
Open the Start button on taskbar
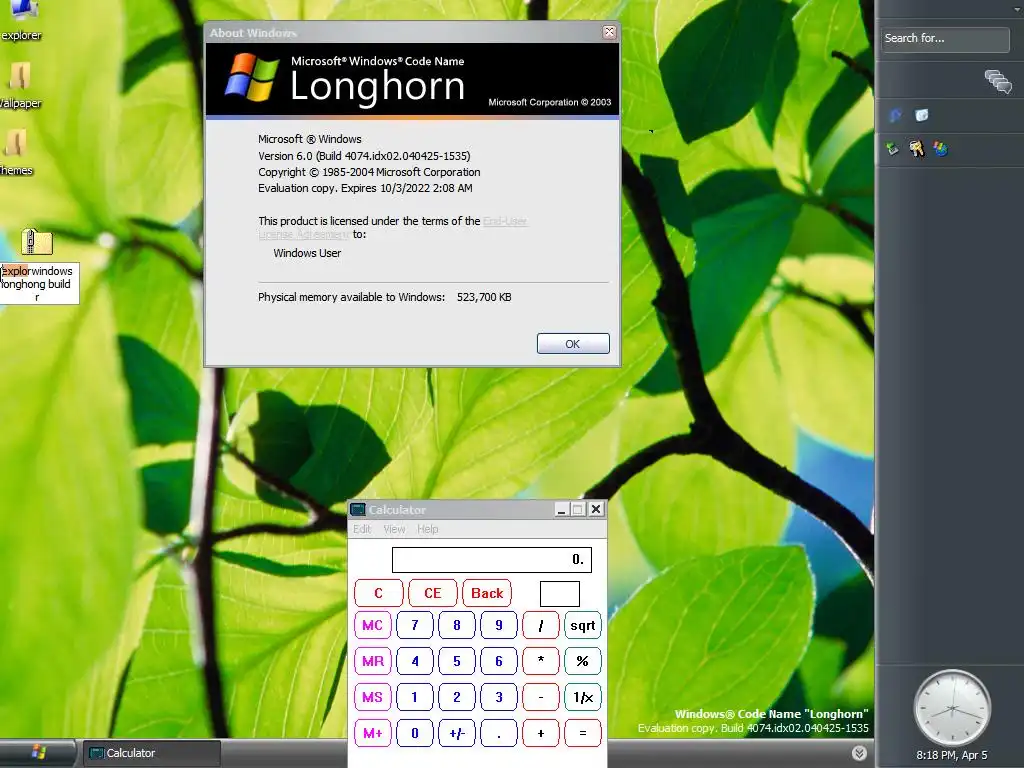pyautogui.click(x=38, y=753)
